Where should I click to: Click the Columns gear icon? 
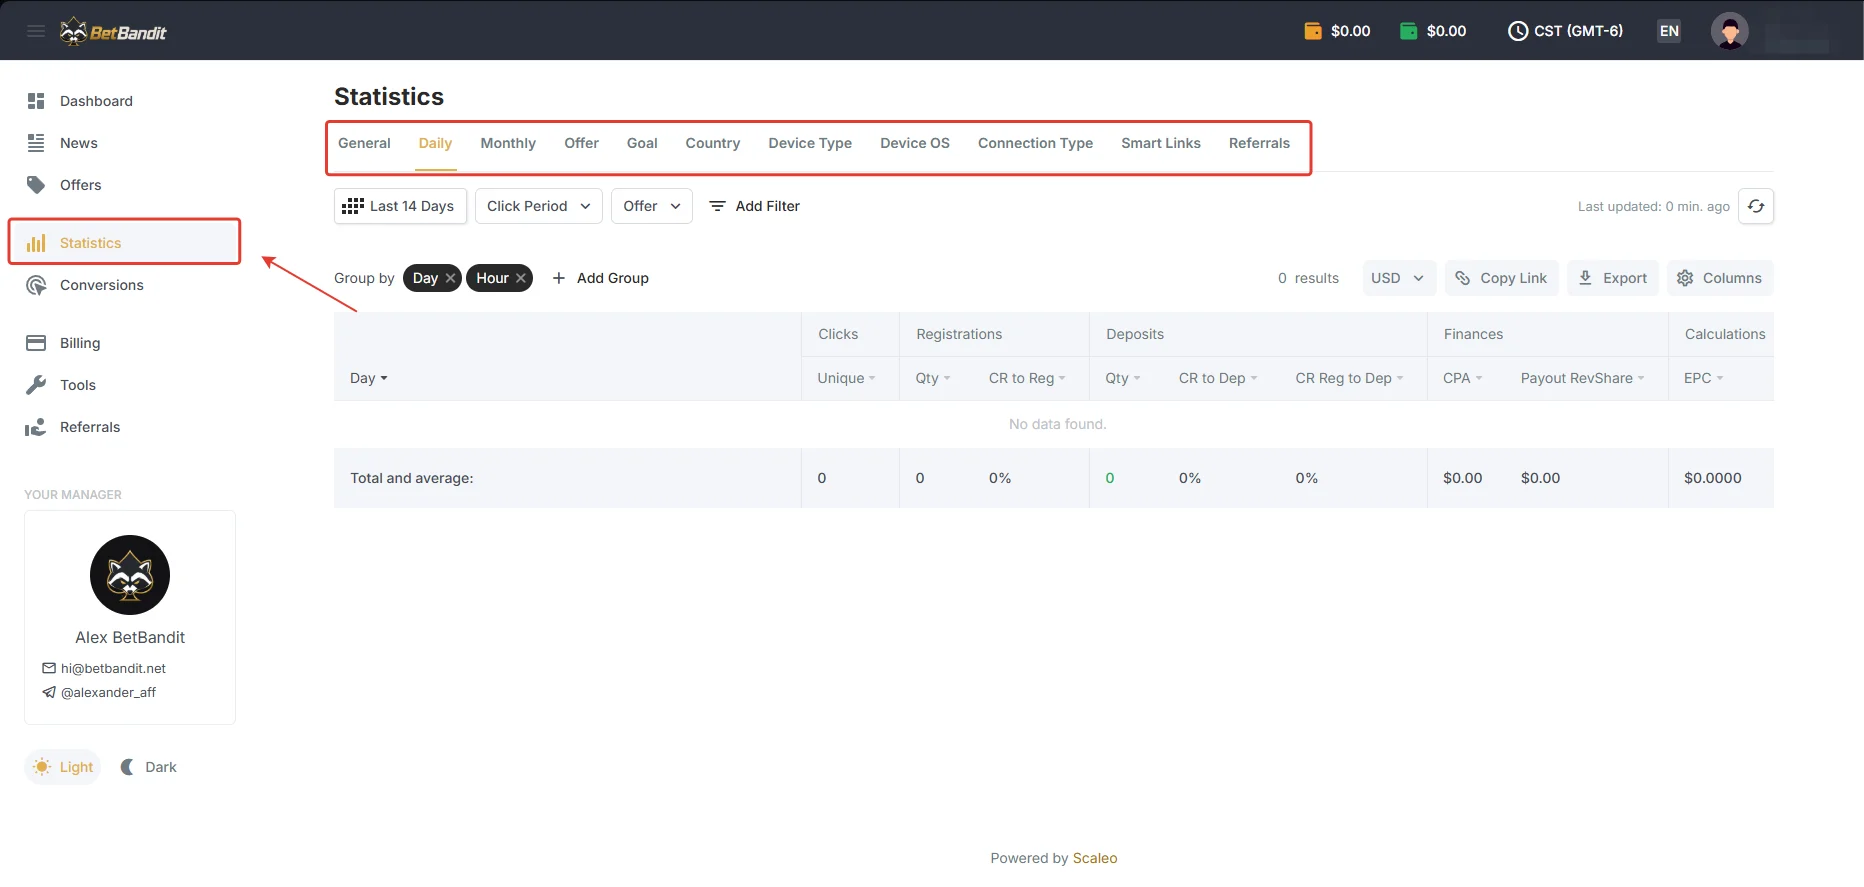pyautogui.click(x=1685, y=278)
